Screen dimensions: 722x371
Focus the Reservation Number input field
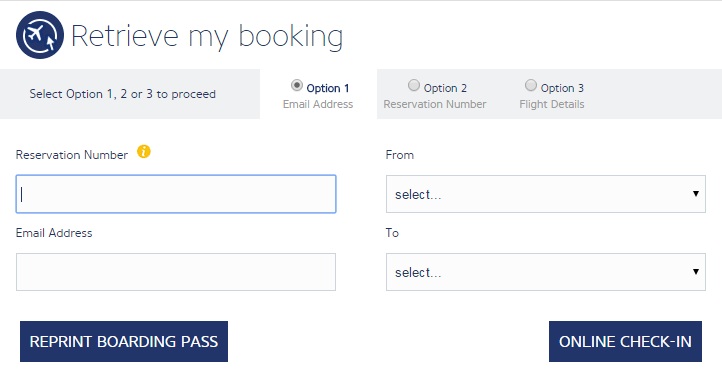[176, 194]
